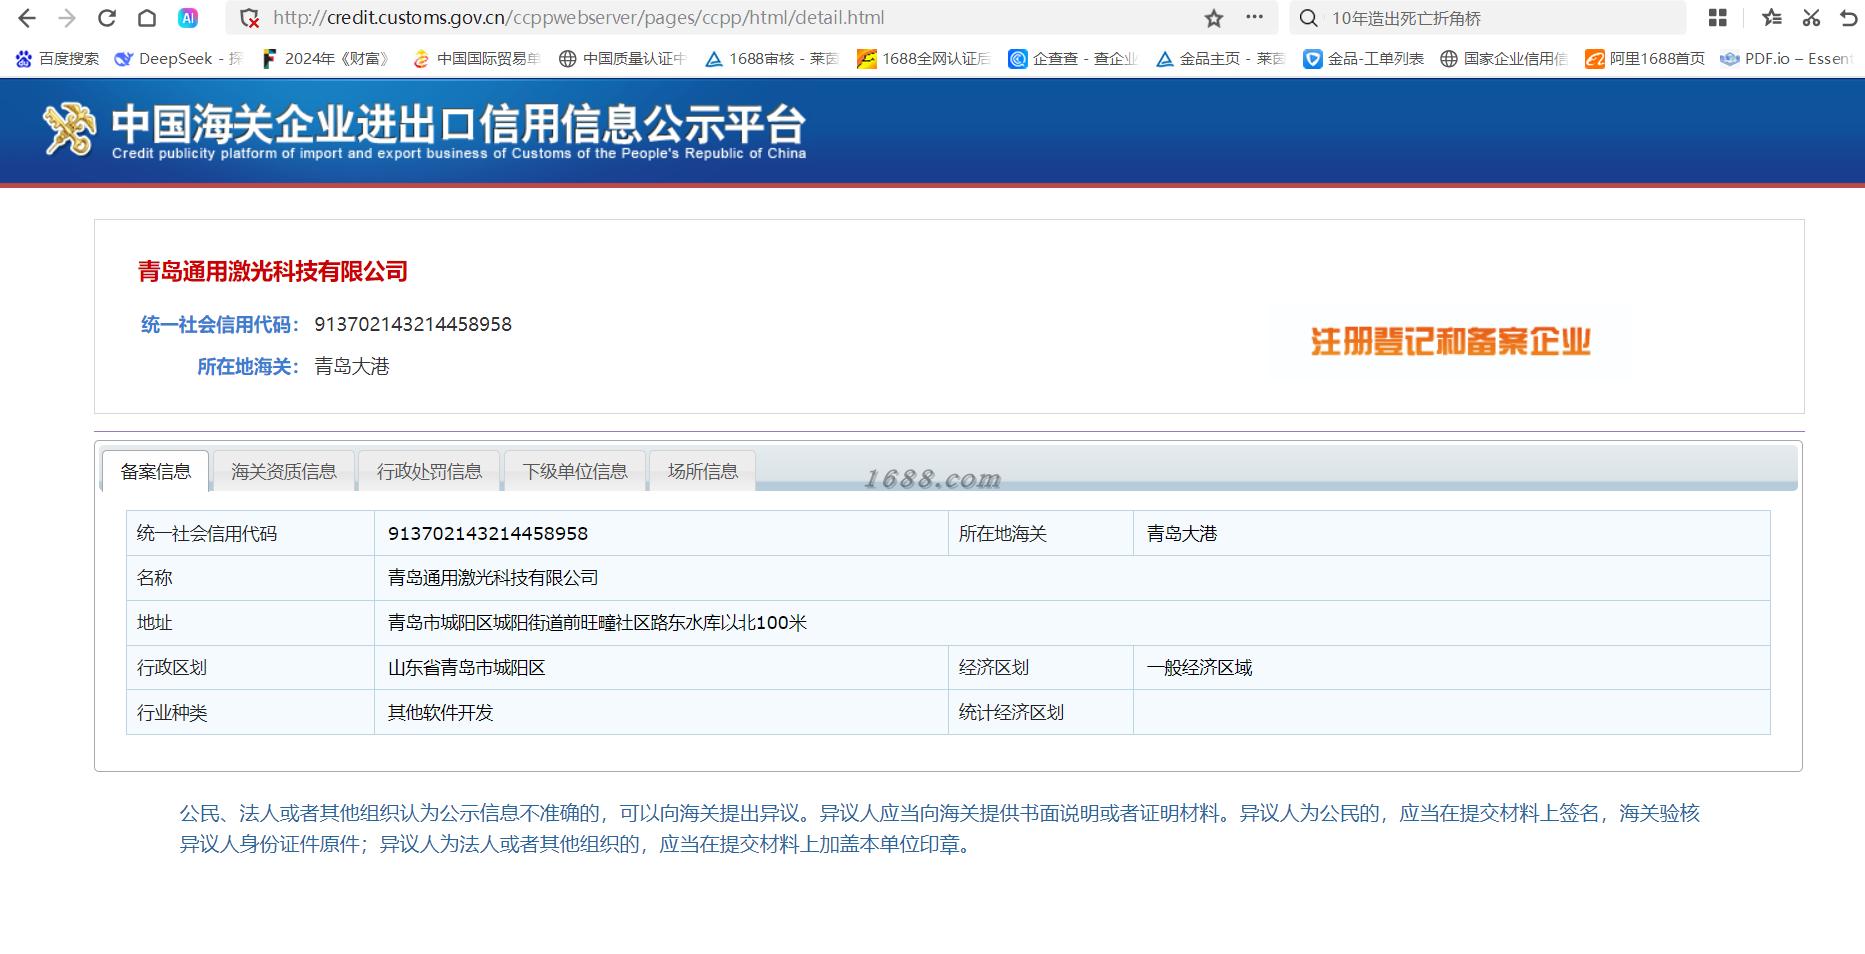1865x954 pixels.
Task: Open the 1688审核 - 莱茵 bookmark
Action: pos(771,59)
